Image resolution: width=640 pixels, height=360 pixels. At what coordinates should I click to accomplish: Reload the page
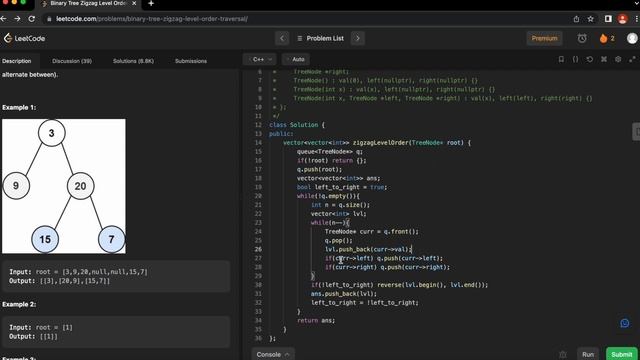31,19
